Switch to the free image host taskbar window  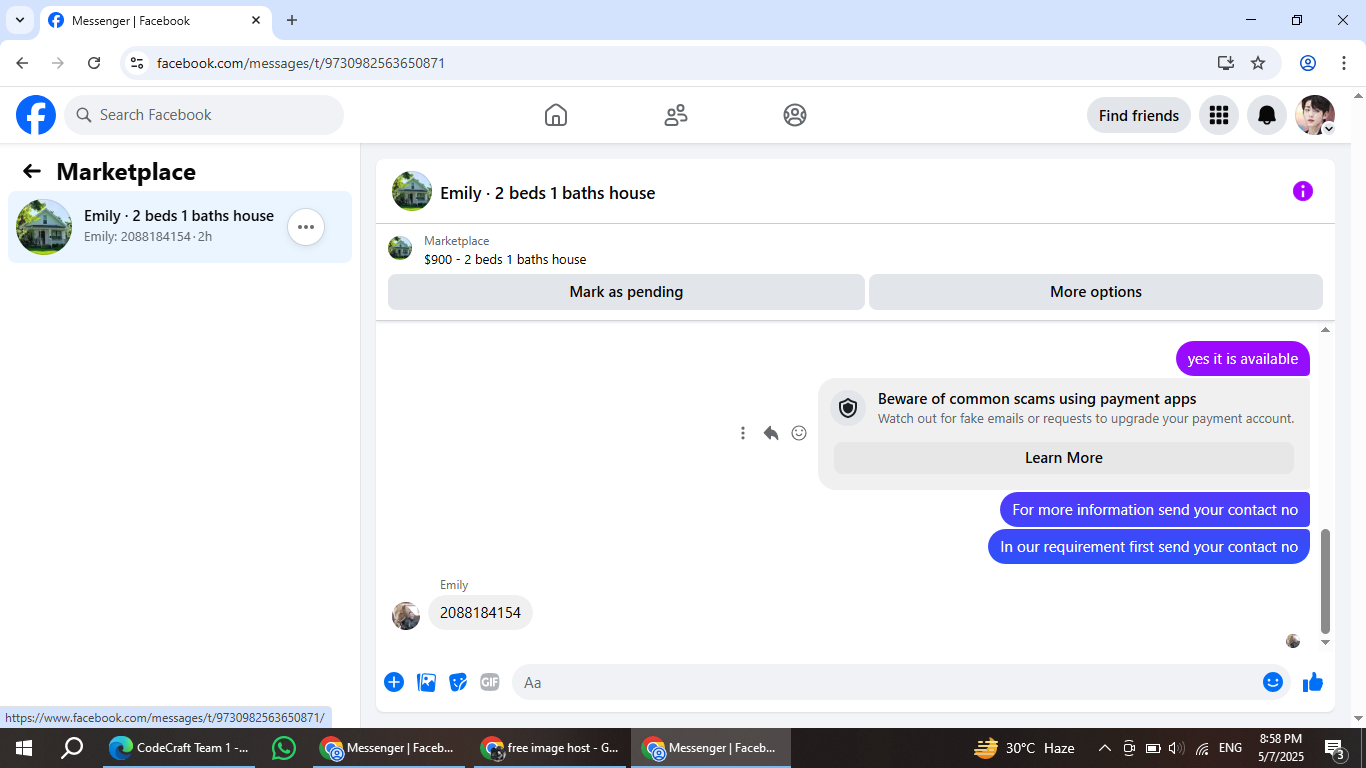point(550,748)
